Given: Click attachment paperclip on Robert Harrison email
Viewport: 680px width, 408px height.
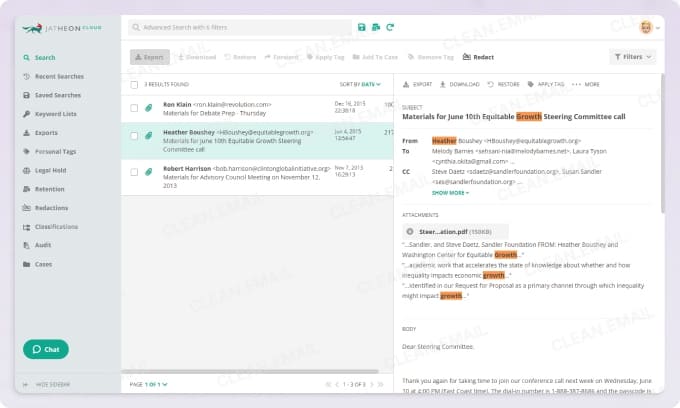Looking at the screenshot, I should (148, 172).
